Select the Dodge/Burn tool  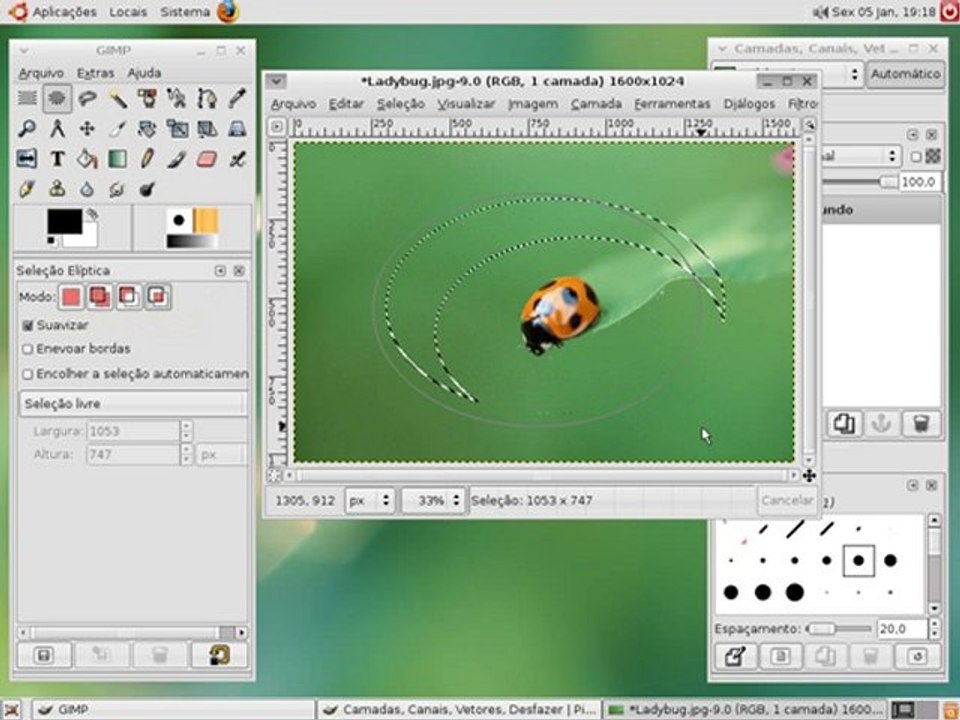tap(147, 189)
